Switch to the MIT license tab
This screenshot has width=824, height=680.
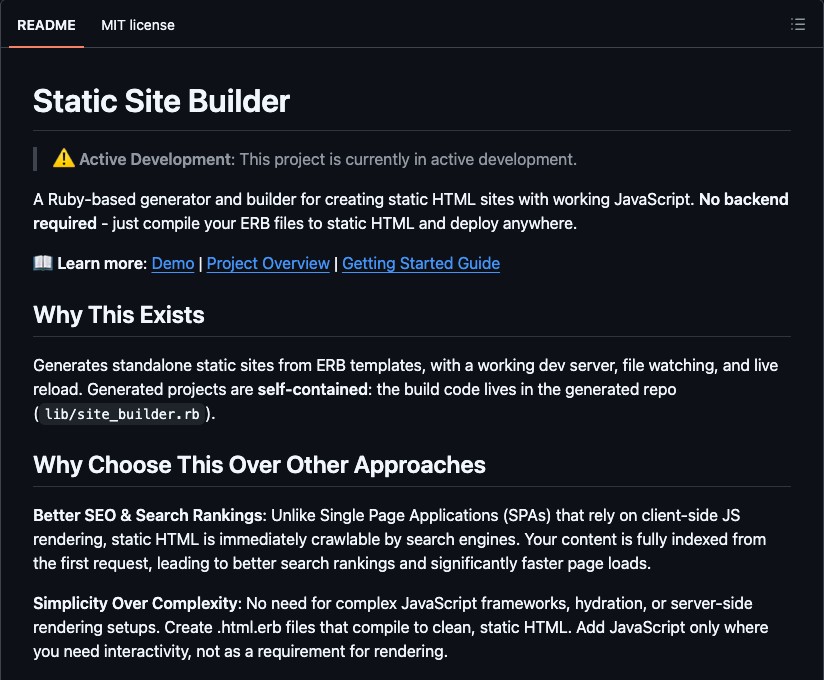(138, 25)
